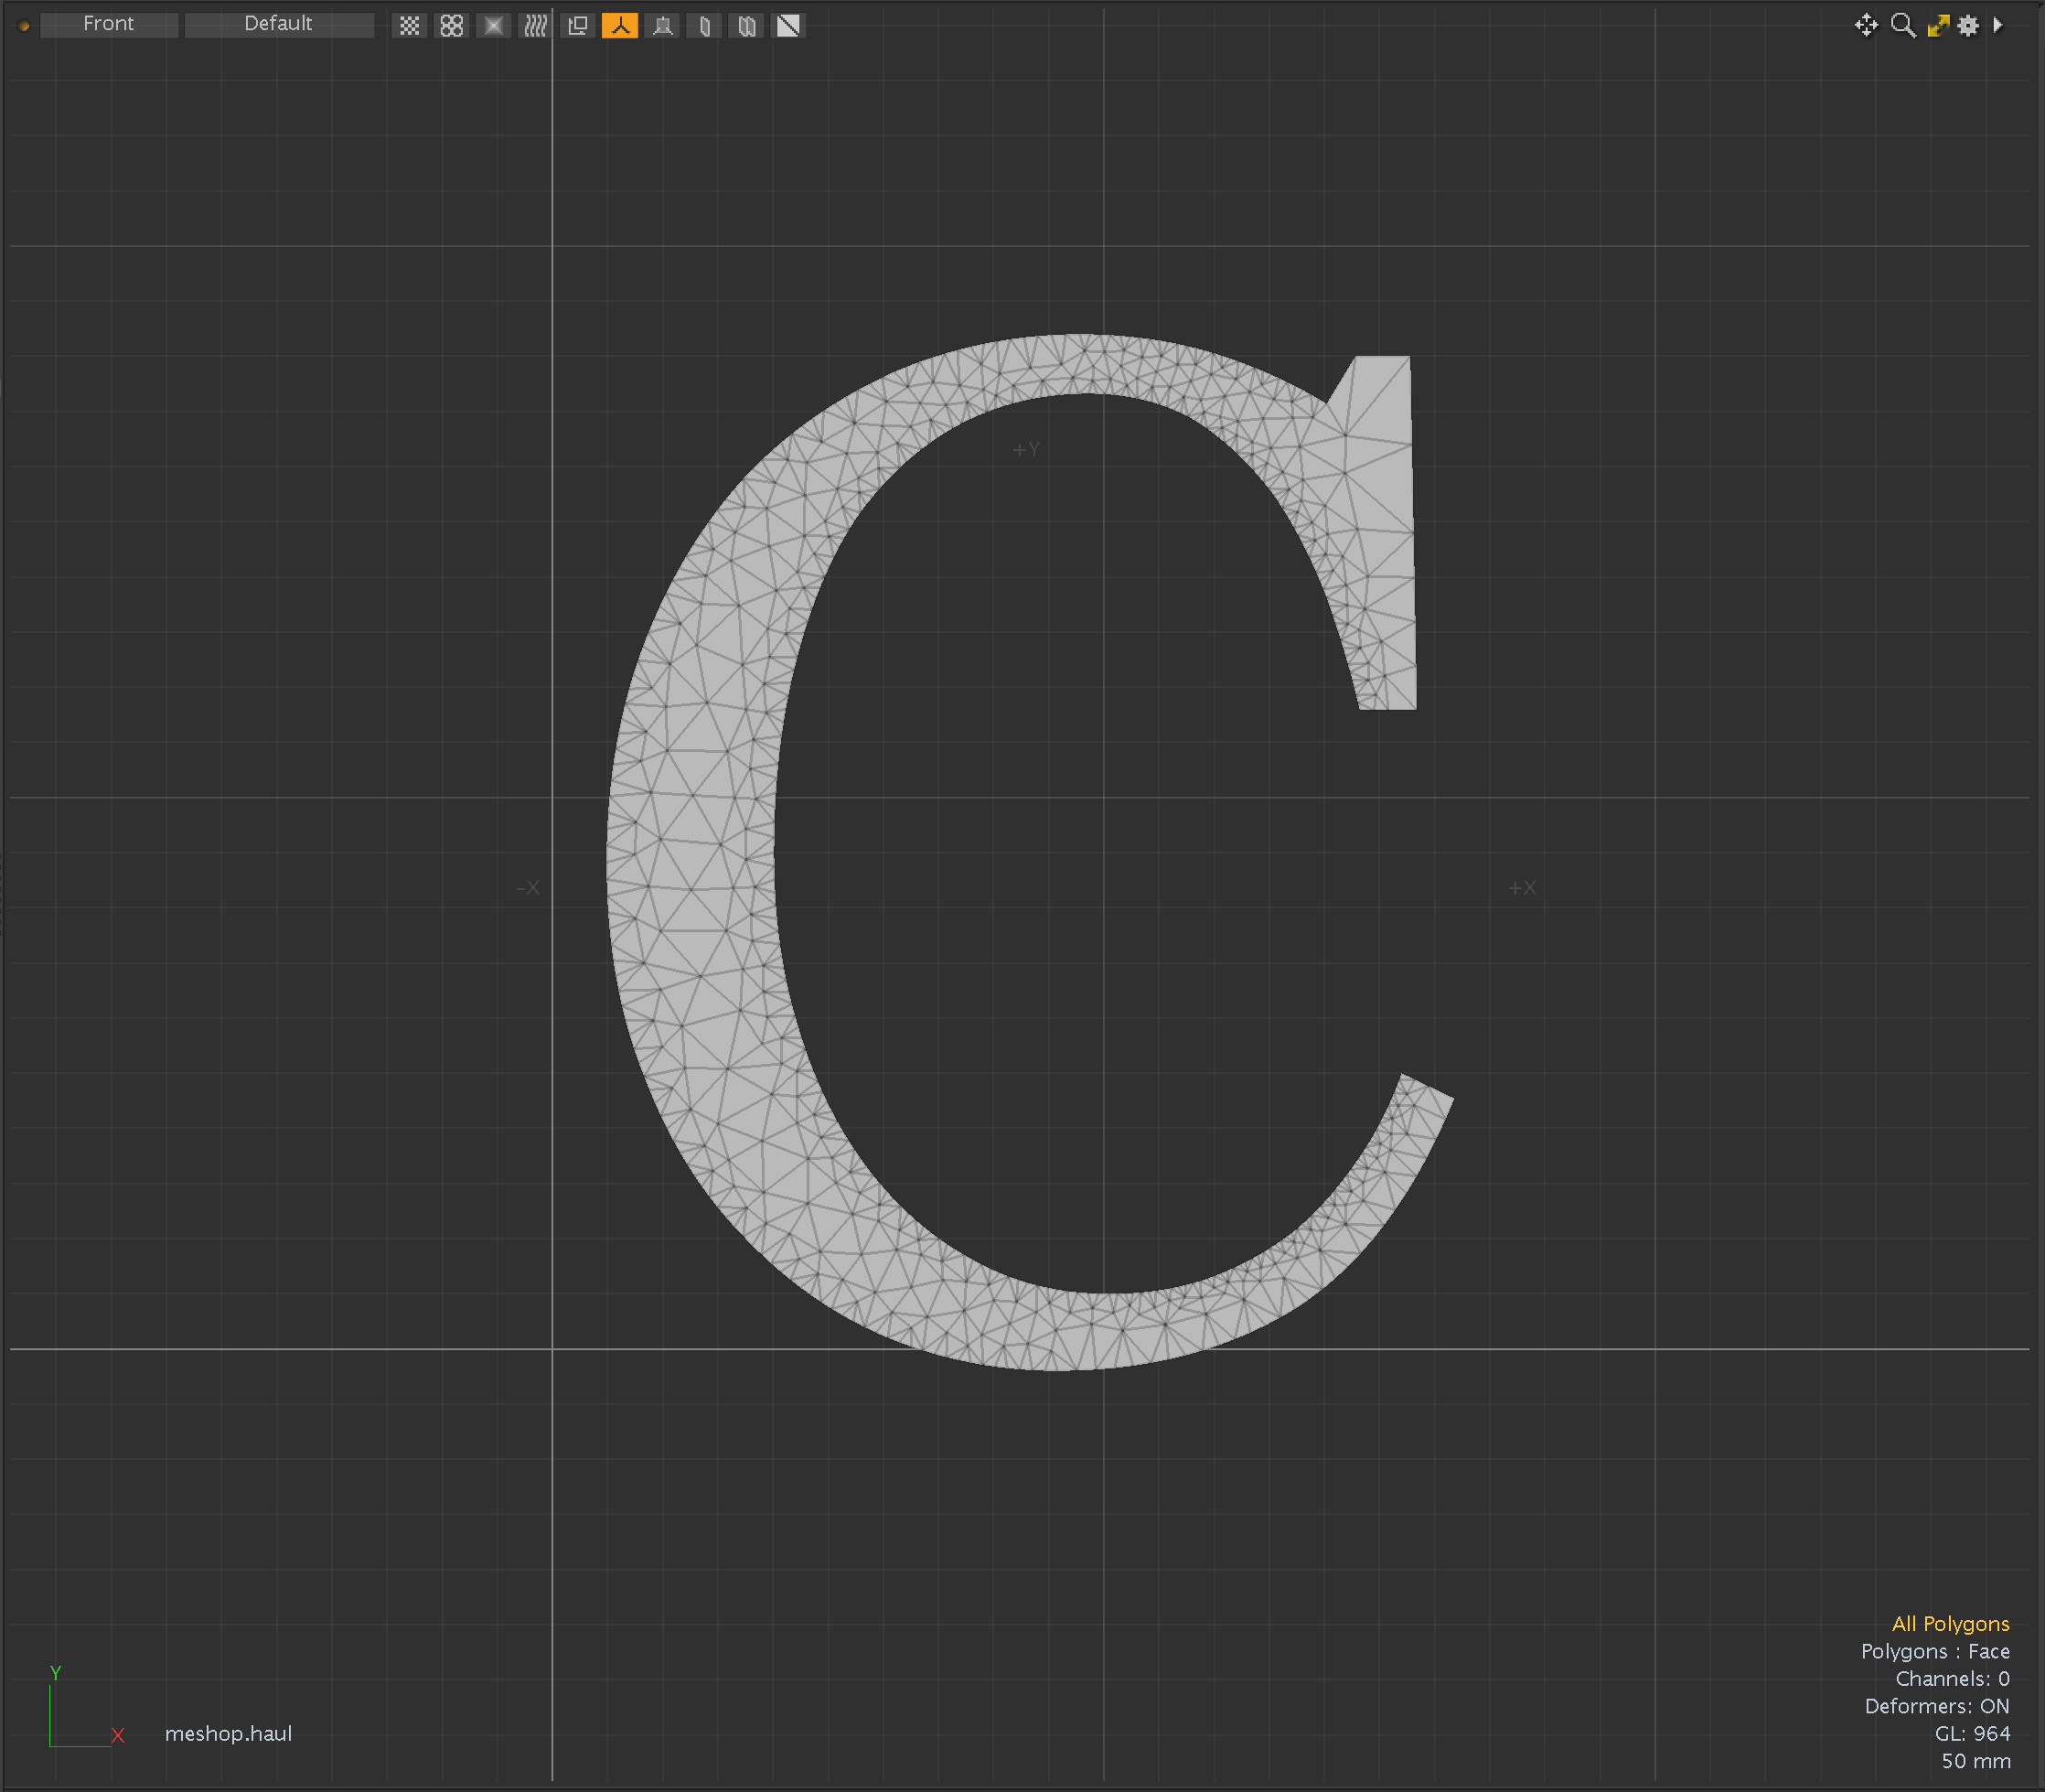
Task: Click the wavy vertical lines icon
Action: coord(536,25)
